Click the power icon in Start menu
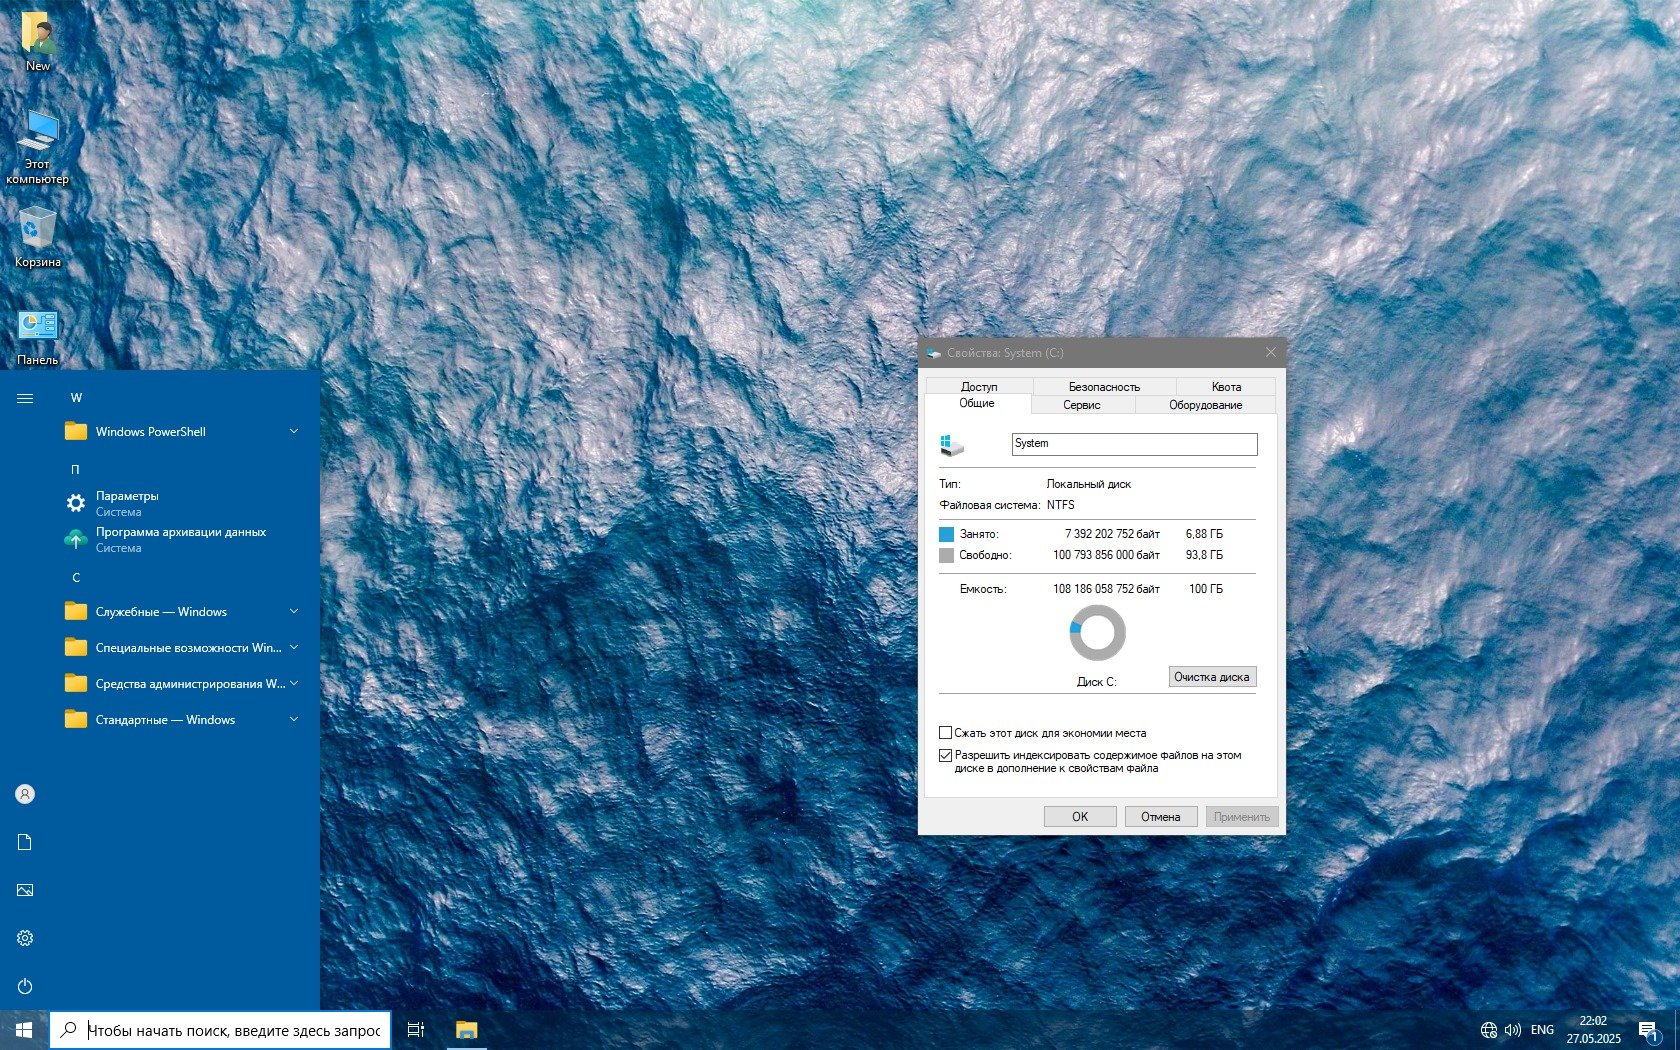Image resolution: width=1680 pixels, height=1050 pixels. (25, 986)
